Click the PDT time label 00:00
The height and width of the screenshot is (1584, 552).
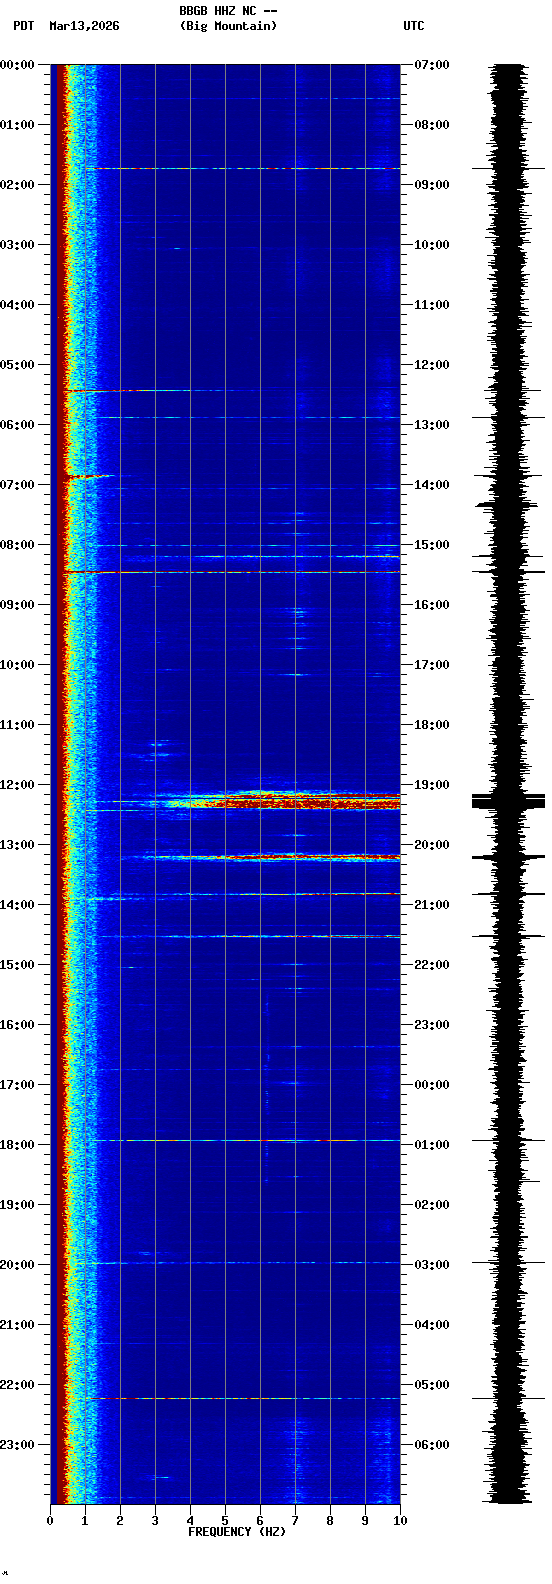pos(17,65)
